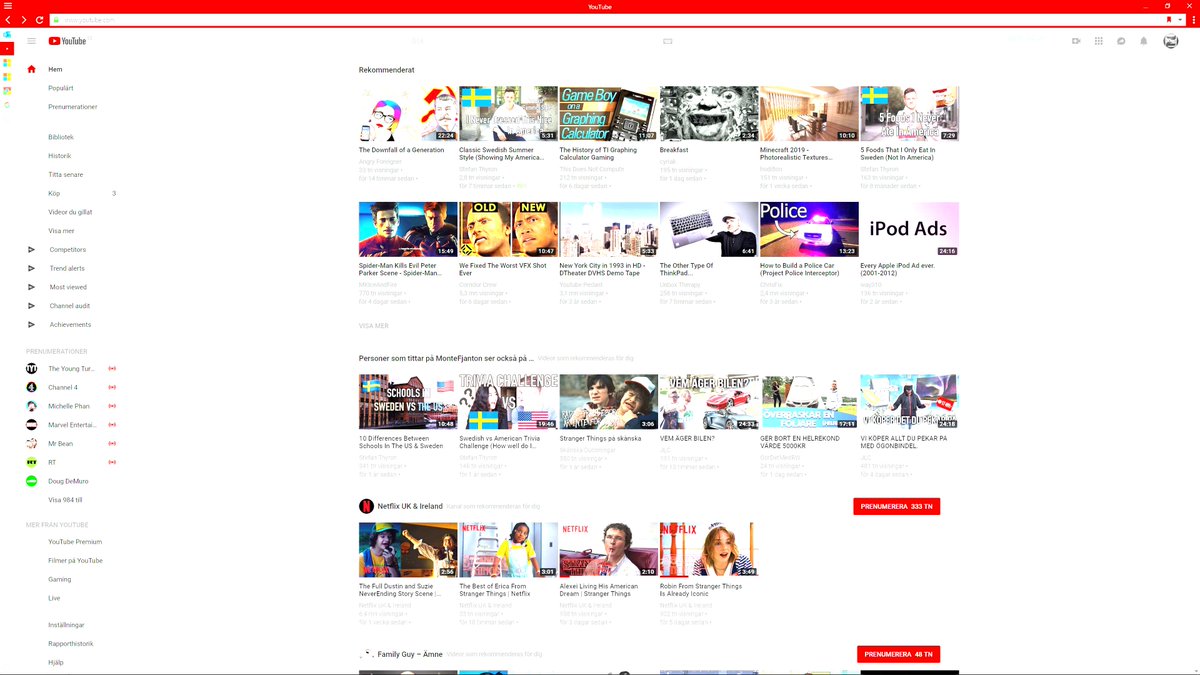
Task: Expand Visa mer in the sidebar
Action: (x=61, y=231)
